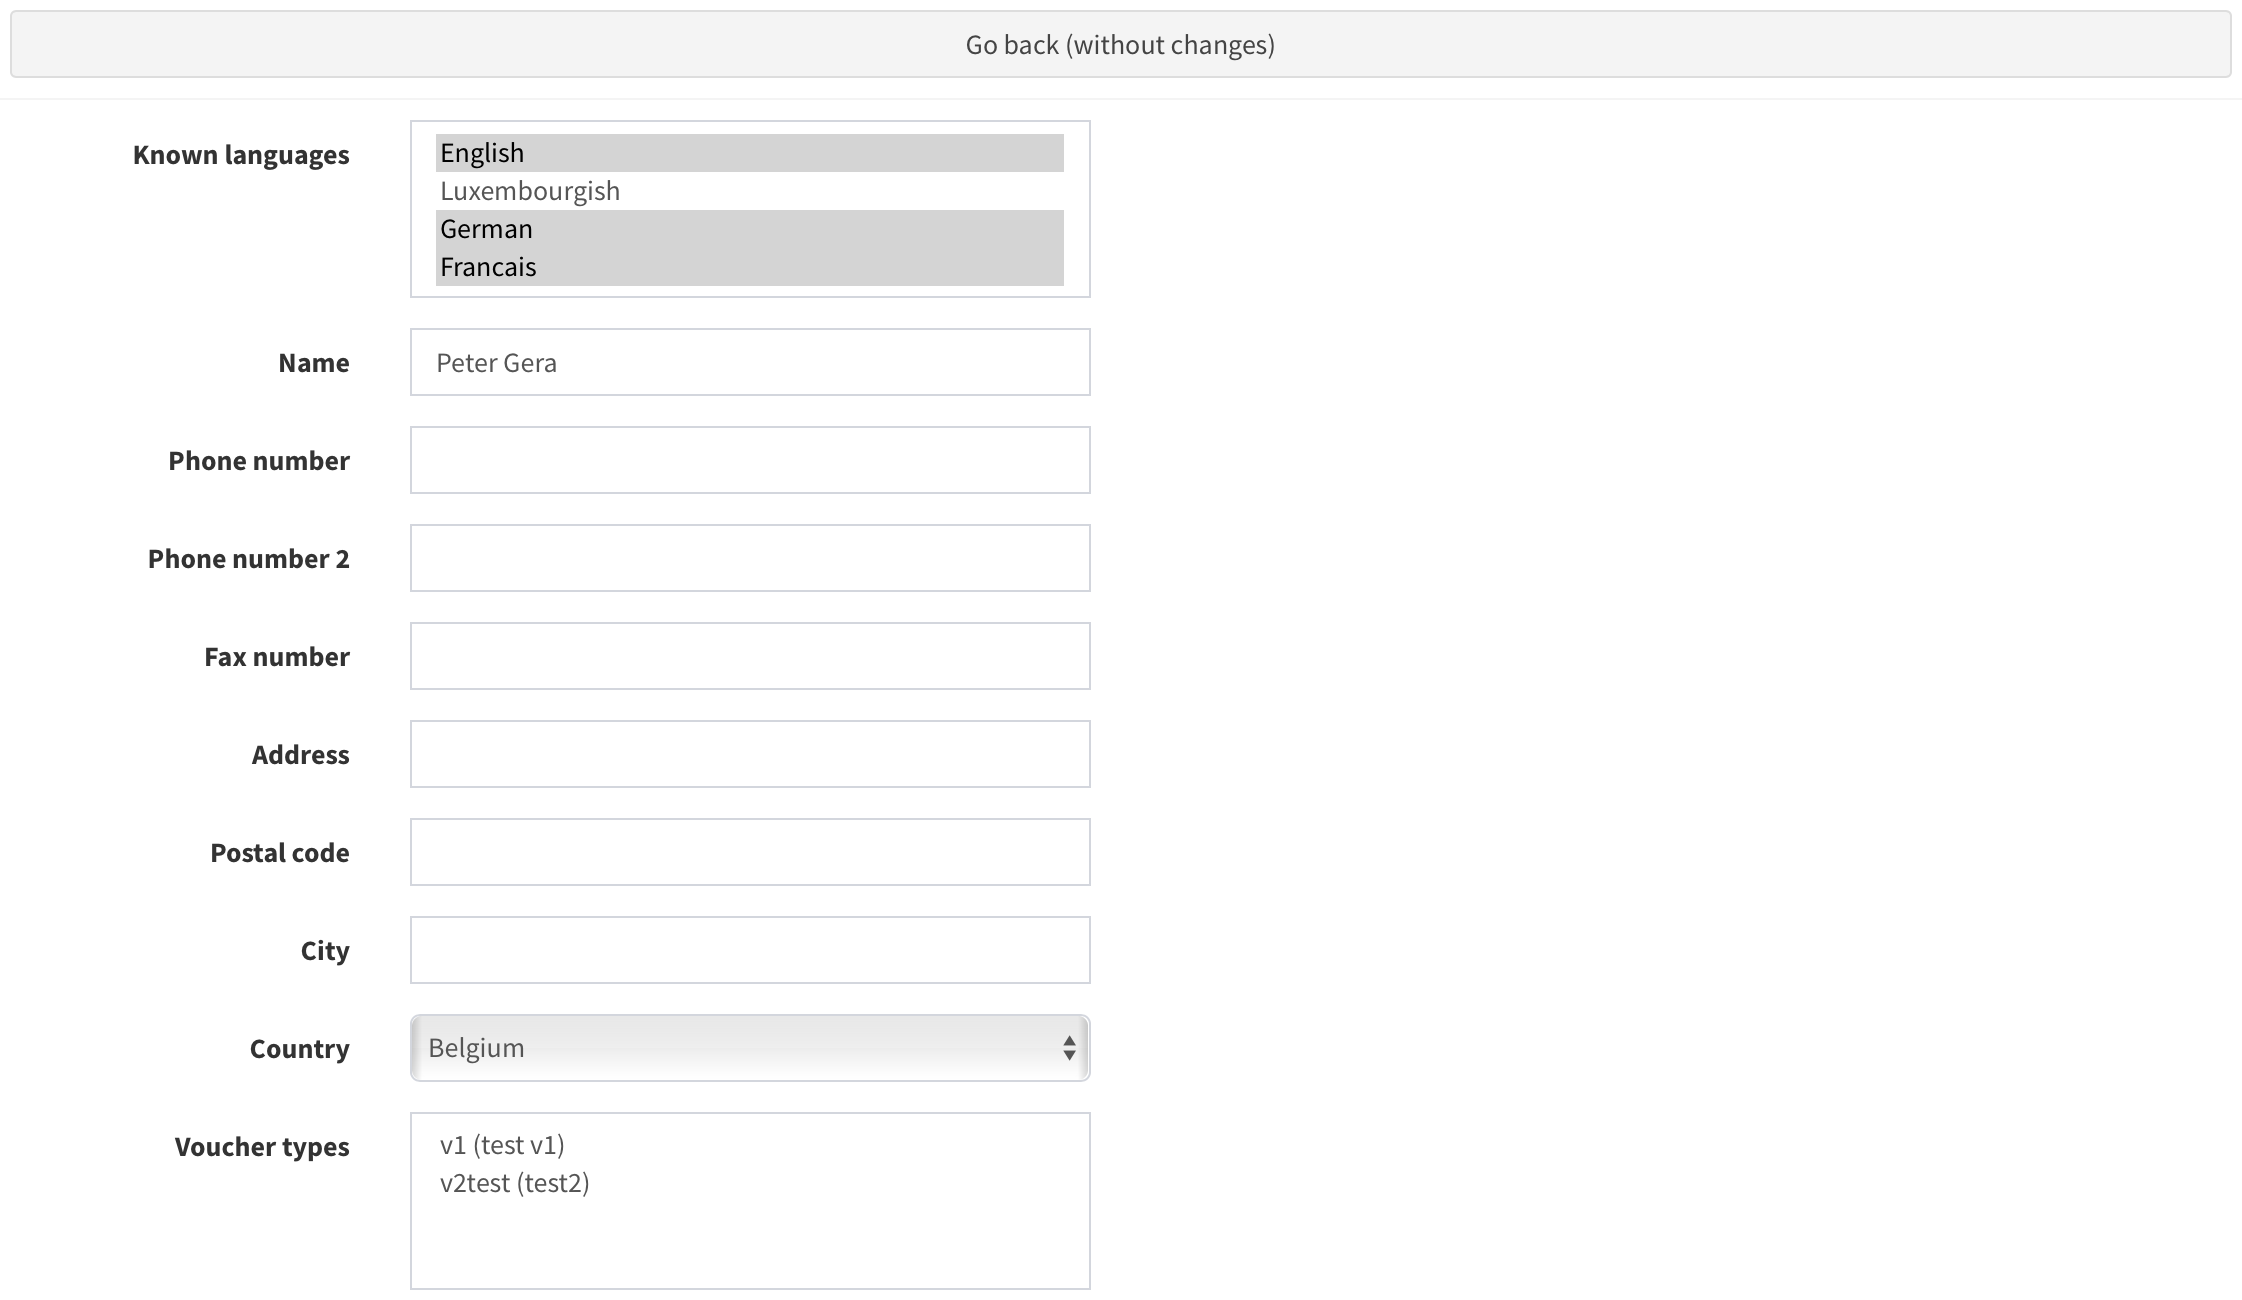Click the Address text box
The width and height of the screenshot is (2242, 1300).
(x=749, y=754)
